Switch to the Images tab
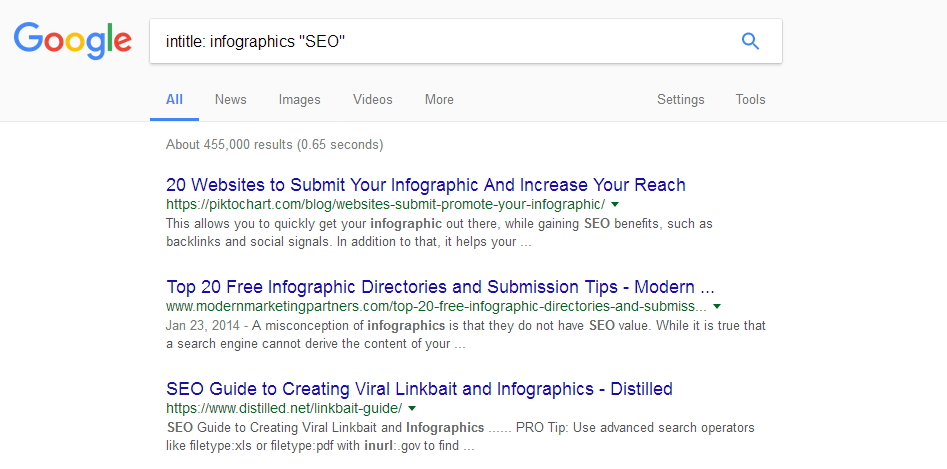Screen dimensions: 947x469 pyautogui.click(x=300, y=100)
